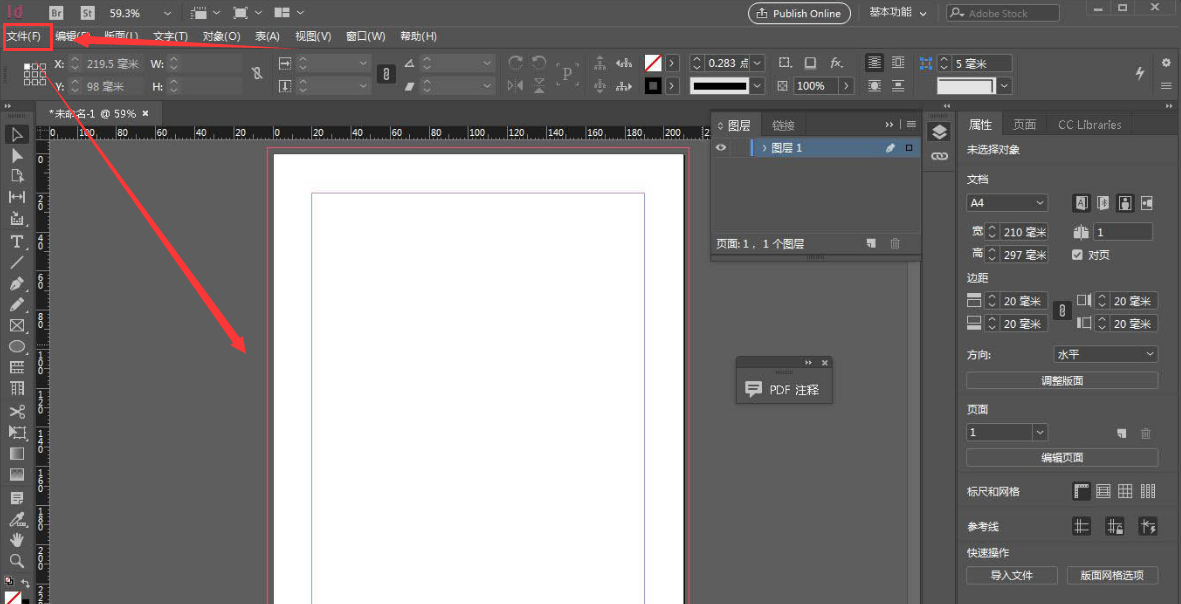This screenshot has width=1181, height=604.
Task: Open the 文字(T) menu
Action: point(170,36)
